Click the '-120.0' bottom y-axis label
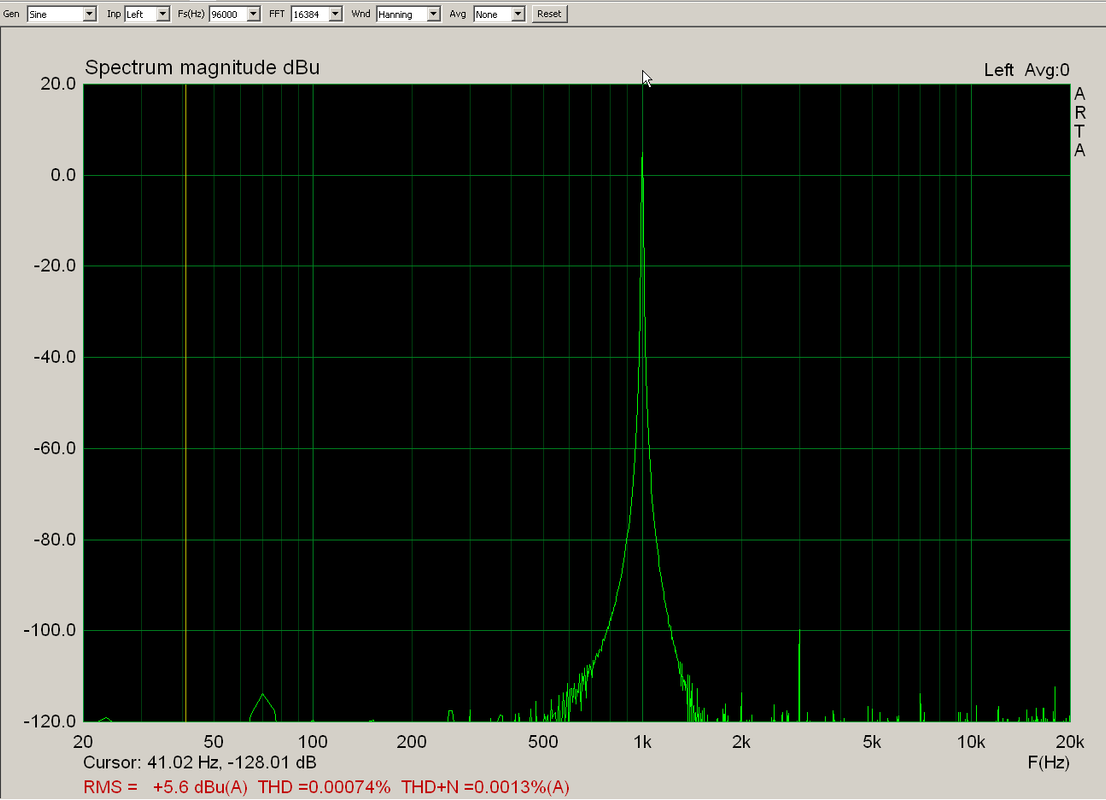Screen dimensions: 1106x800 [49, 722]
